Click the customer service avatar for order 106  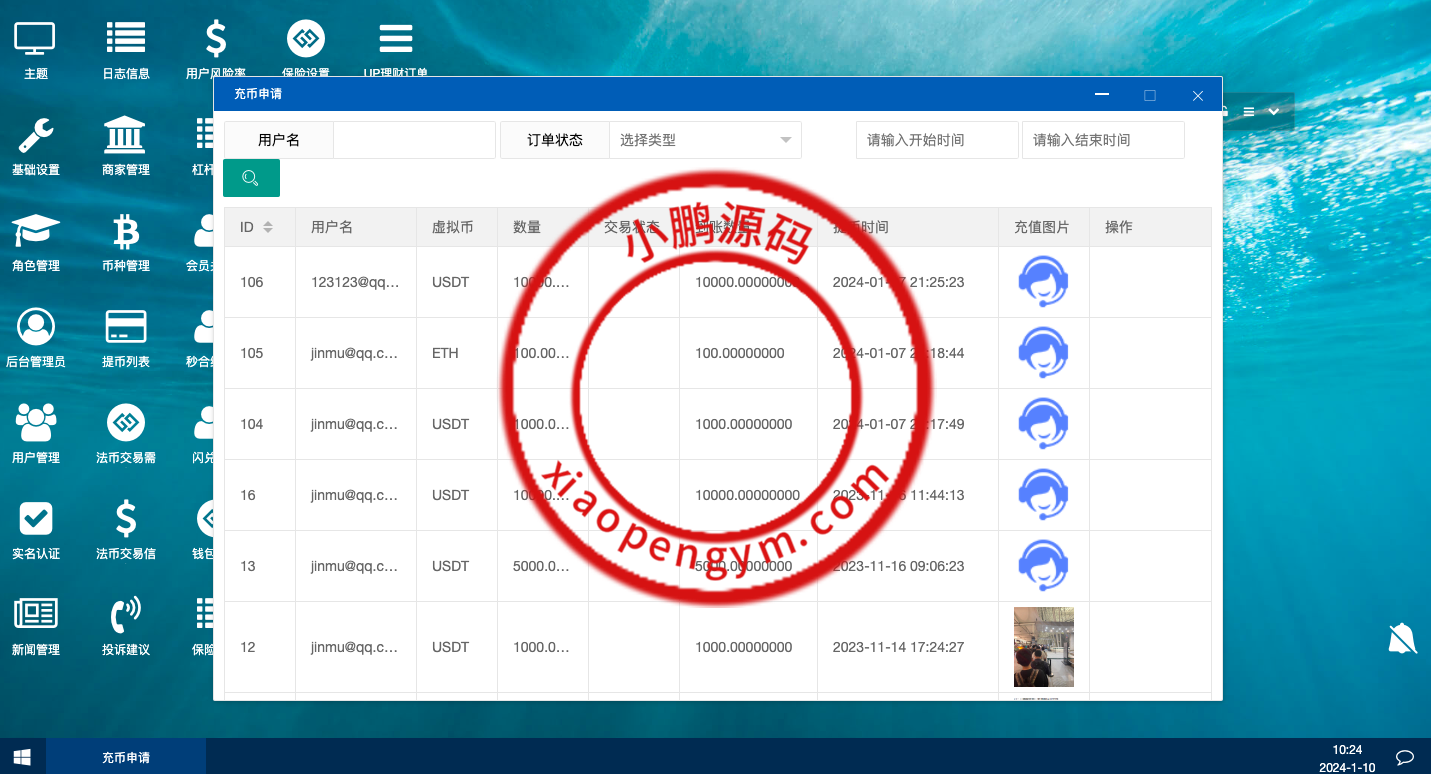[1043, 281]
